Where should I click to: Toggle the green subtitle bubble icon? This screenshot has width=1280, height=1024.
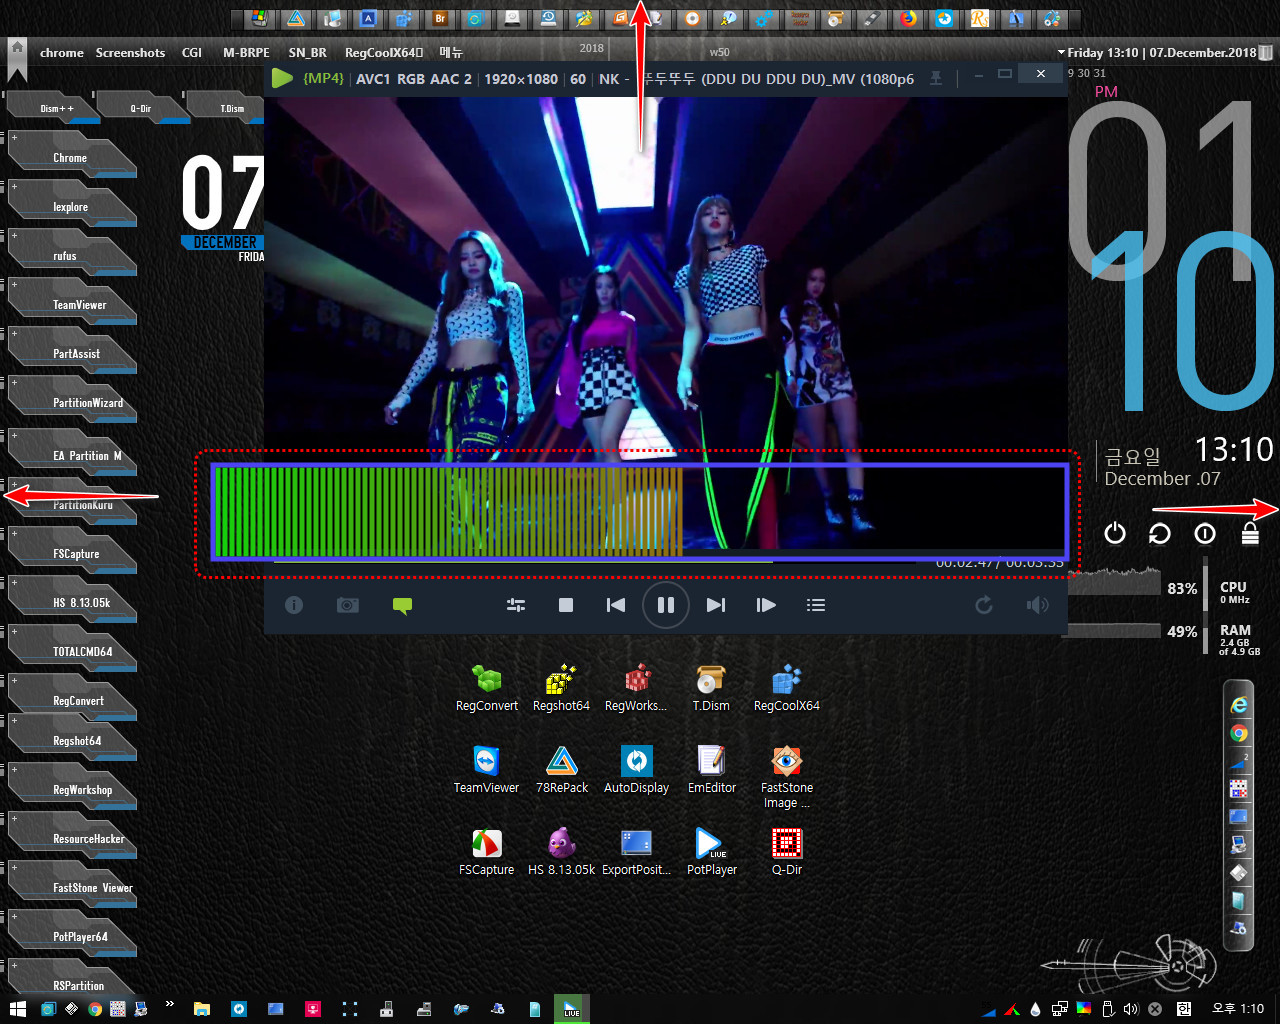coord(402,605)
